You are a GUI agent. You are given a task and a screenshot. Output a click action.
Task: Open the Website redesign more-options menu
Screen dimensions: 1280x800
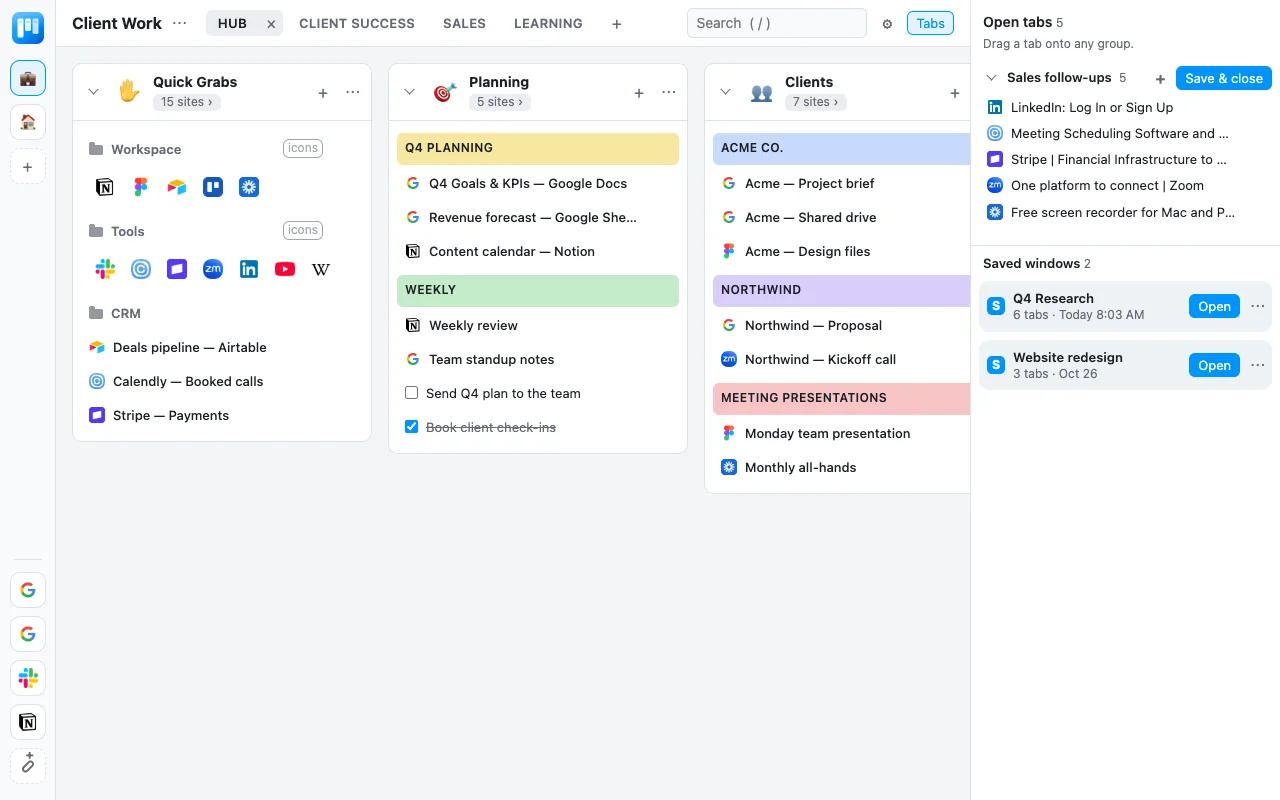[x=1258, y=365]
